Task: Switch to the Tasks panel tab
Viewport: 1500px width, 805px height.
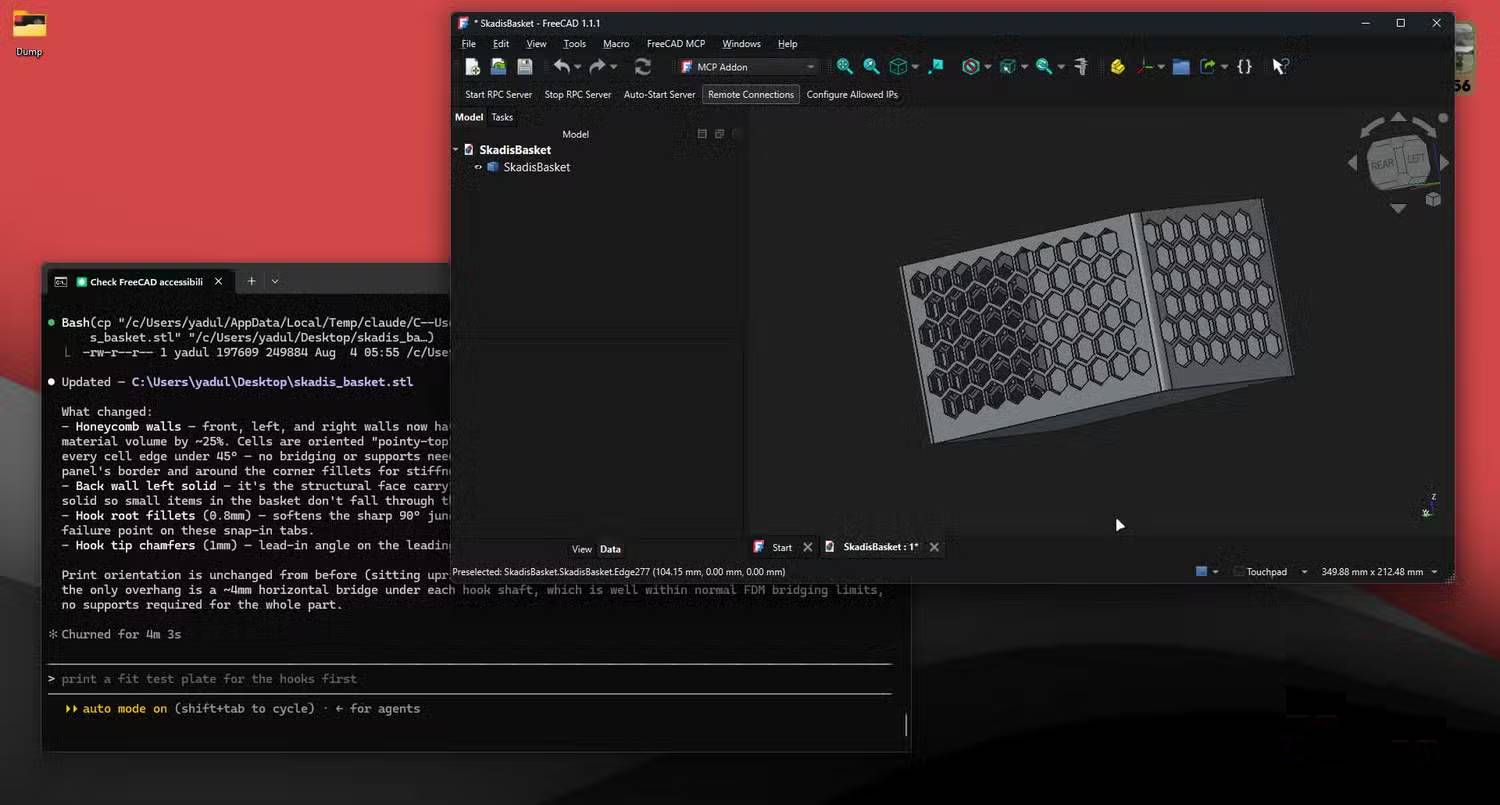Action: 502,117
